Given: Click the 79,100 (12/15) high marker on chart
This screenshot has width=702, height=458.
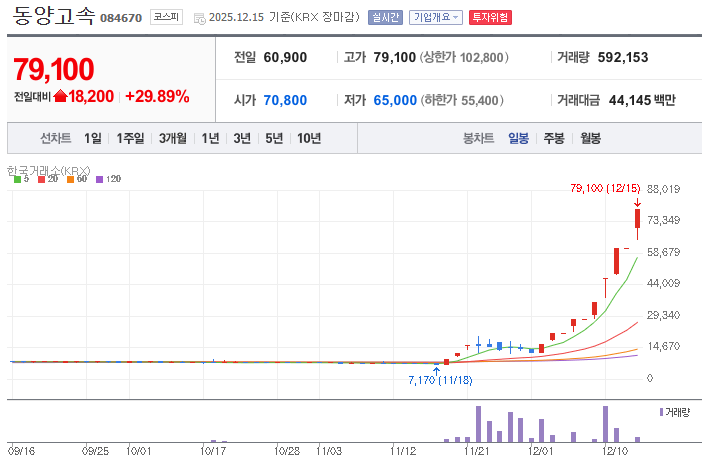Looking at the screenshot, I should point(605,188).
